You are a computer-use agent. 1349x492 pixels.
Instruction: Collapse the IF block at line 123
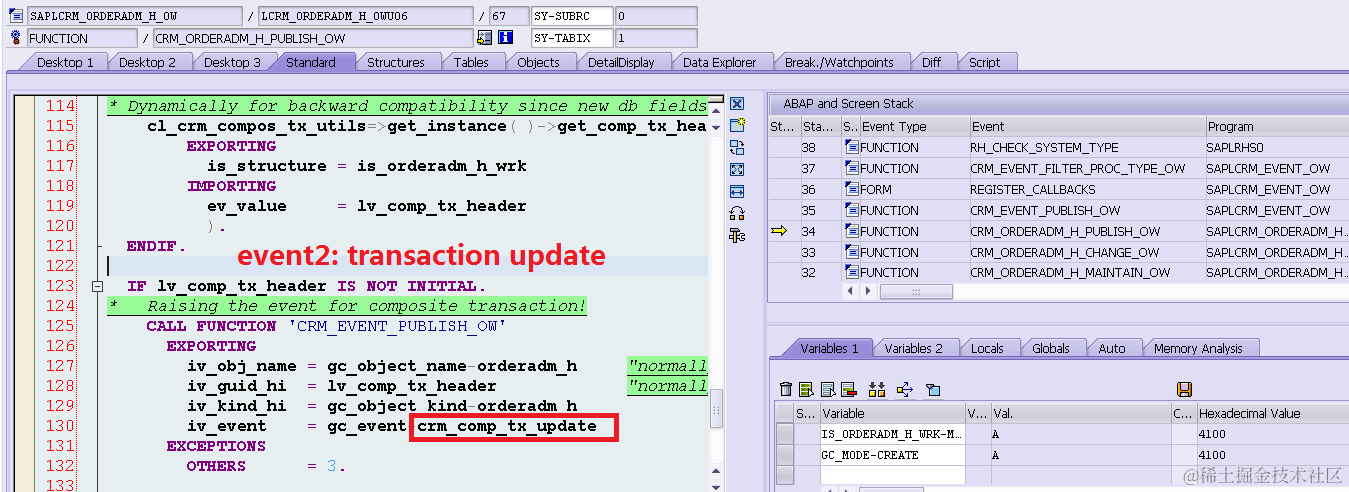97,286
